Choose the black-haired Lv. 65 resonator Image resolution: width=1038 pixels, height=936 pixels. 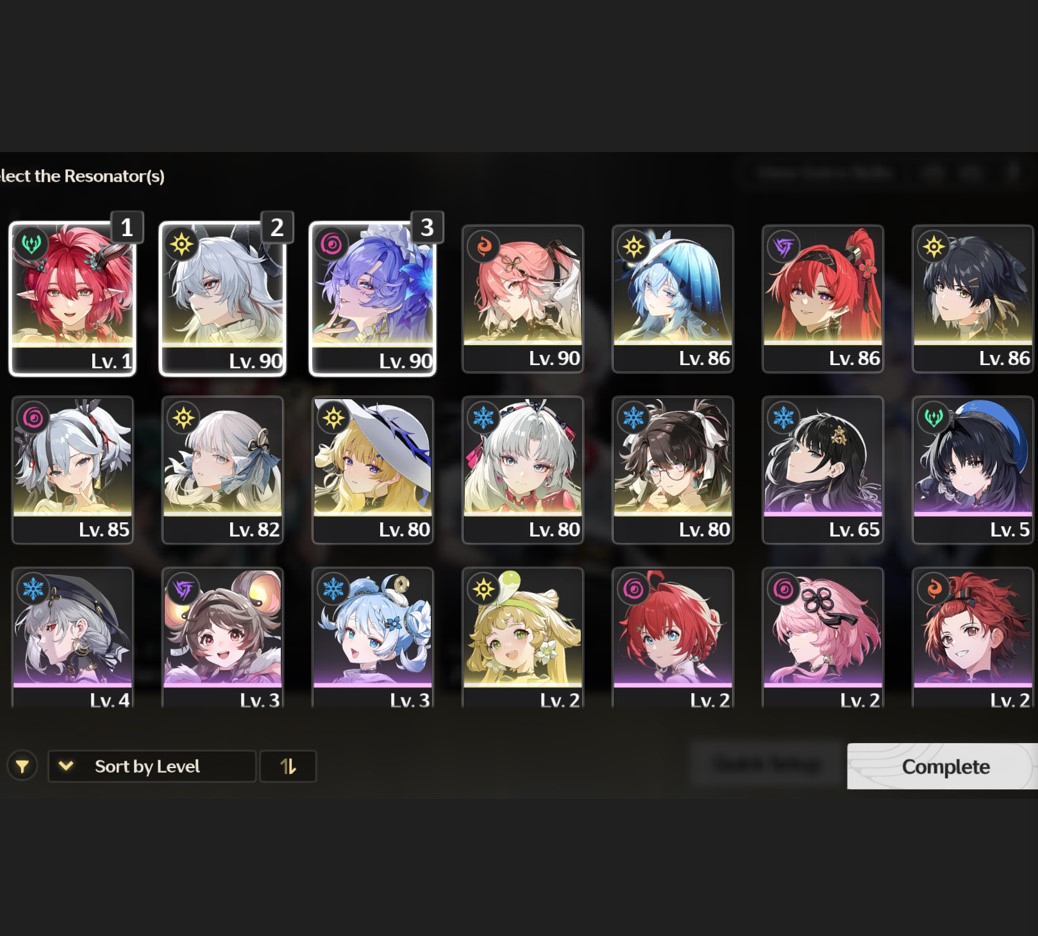click(823, 470)
